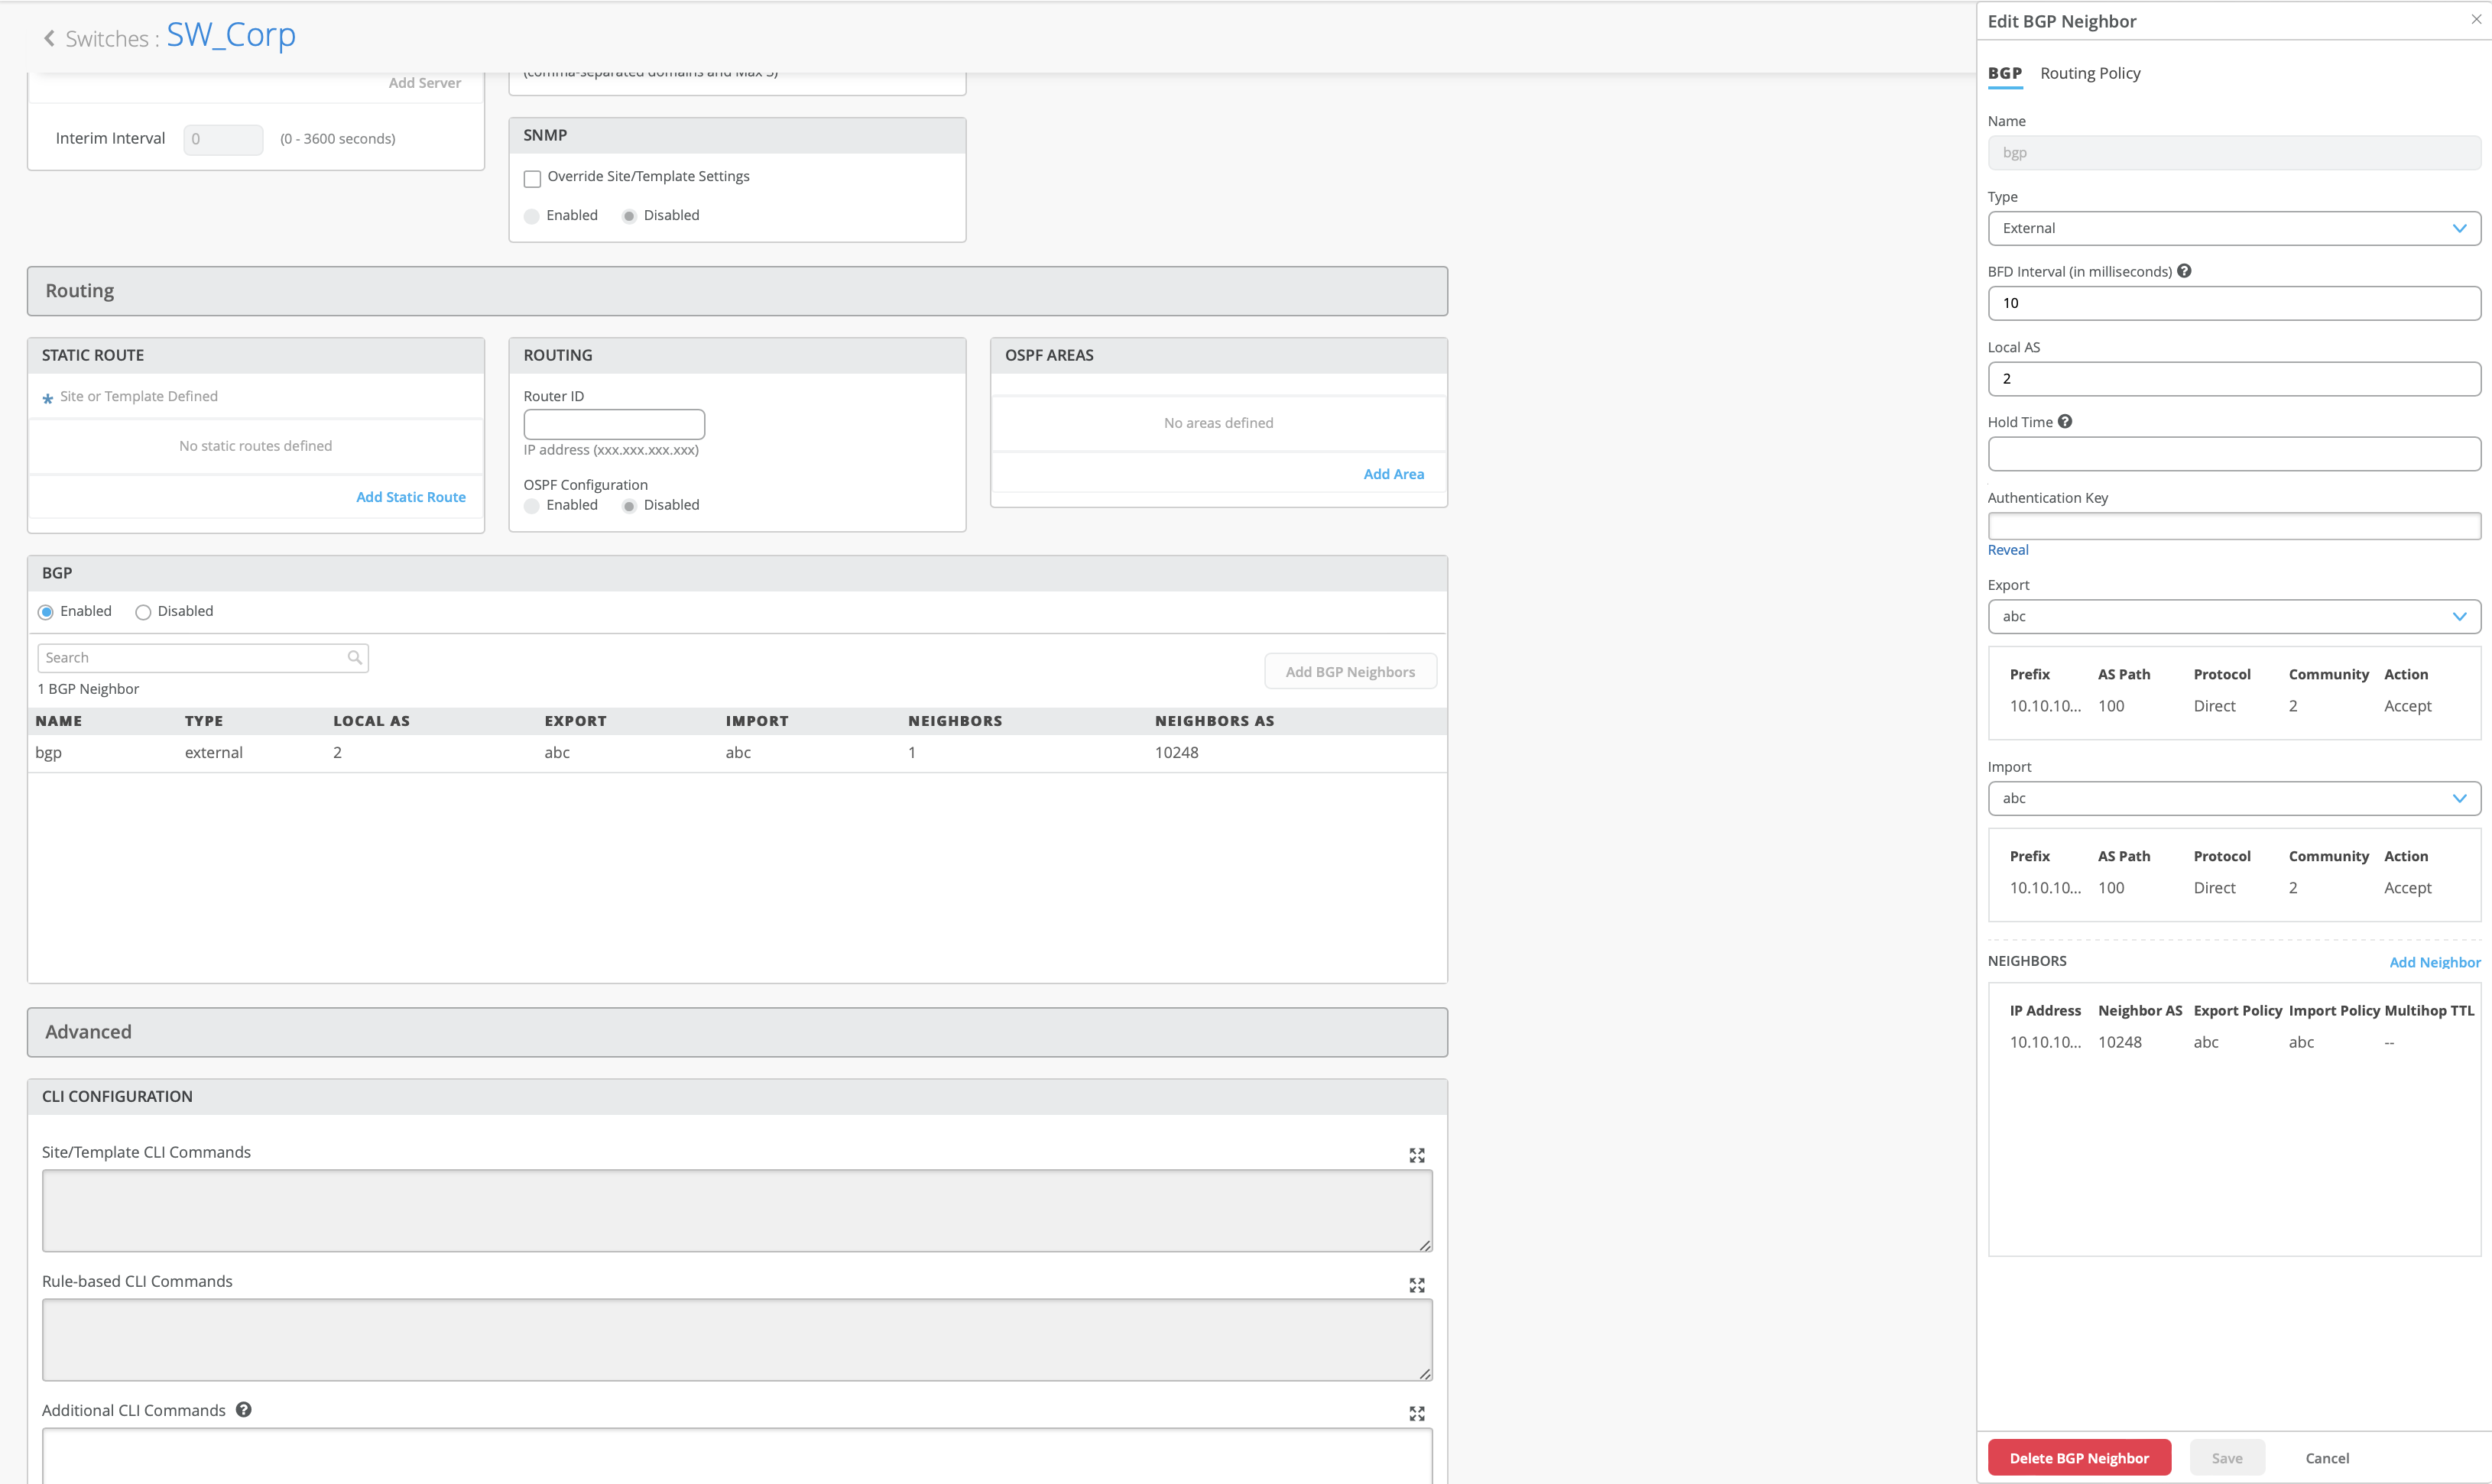2492x1484 pixels.
Task: Click the back arrow next to Switches
Action: tap(49, 38)
